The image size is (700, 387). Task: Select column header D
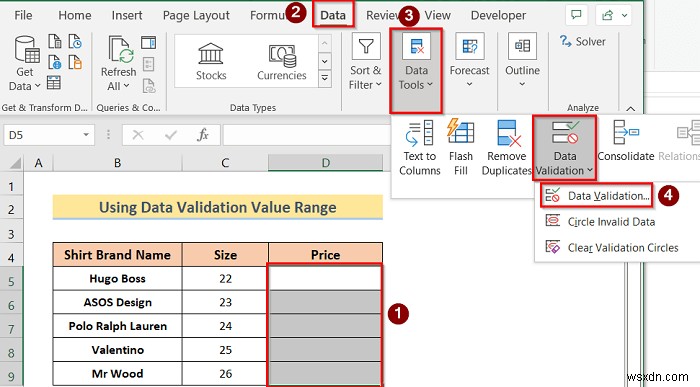pos(325,163)
